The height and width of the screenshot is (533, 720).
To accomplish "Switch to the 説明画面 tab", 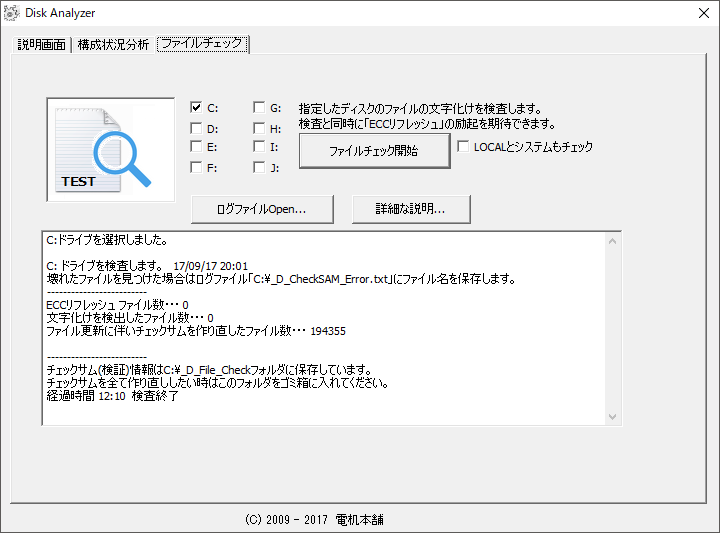I will click(41, 45).
